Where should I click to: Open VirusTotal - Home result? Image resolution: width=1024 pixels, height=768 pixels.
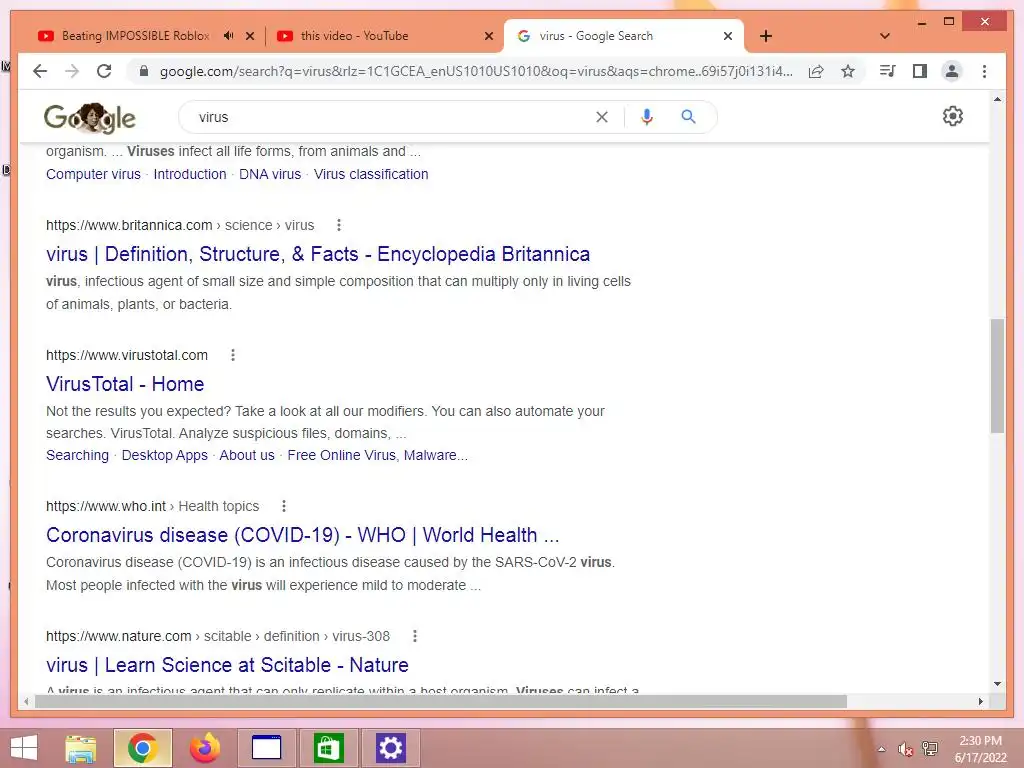125,384
